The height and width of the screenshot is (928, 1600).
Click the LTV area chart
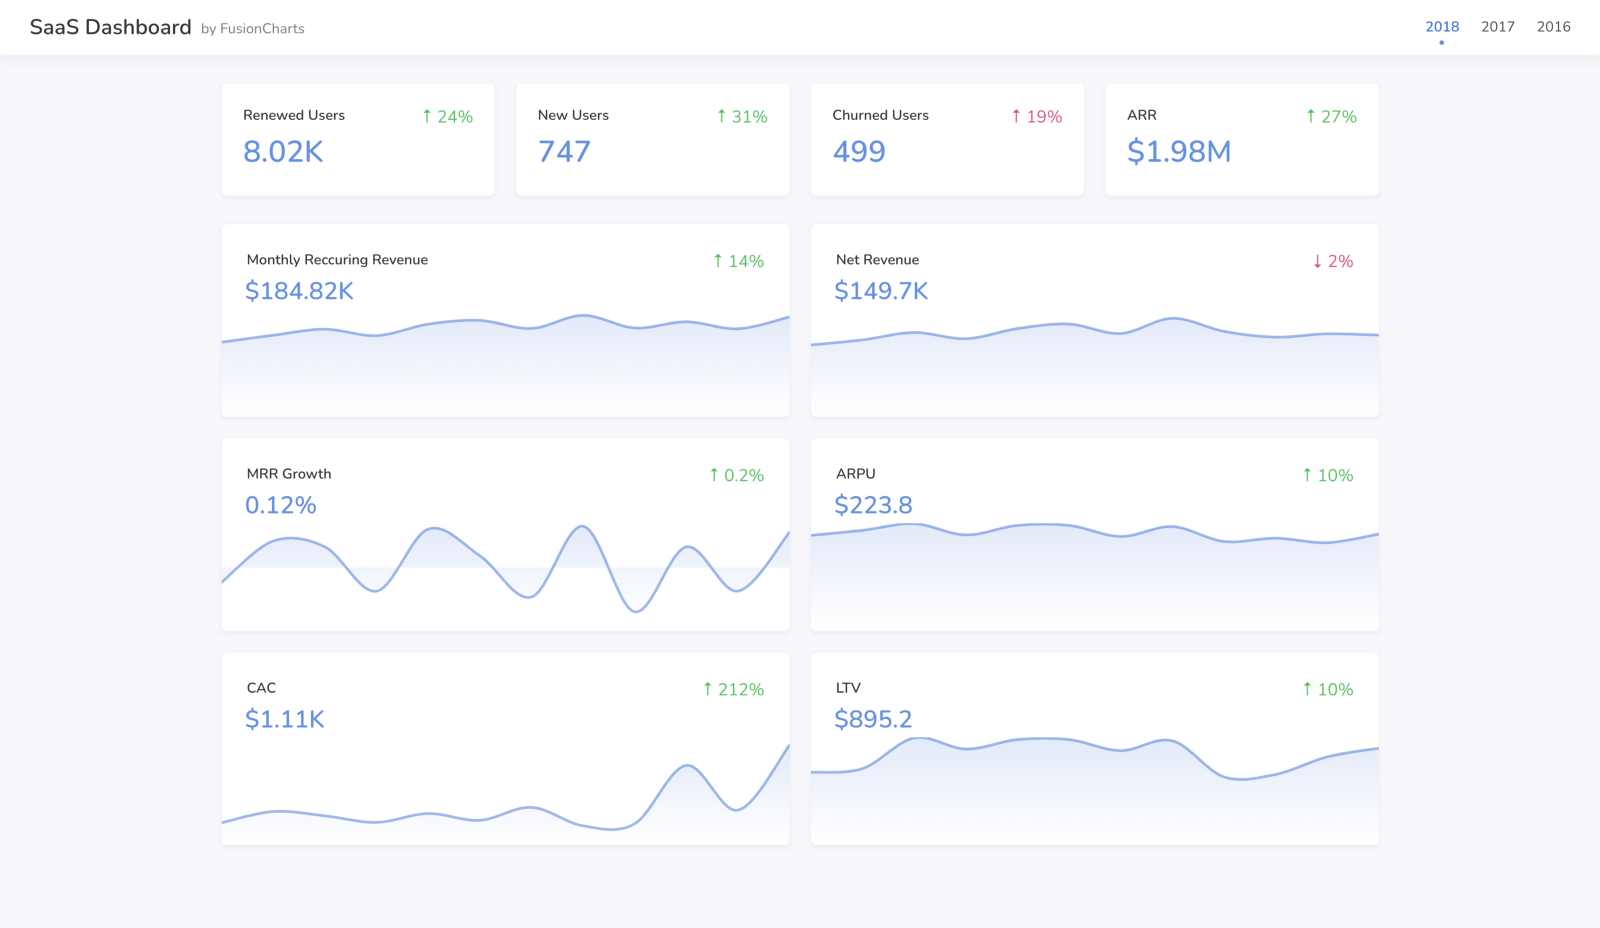pyautogui.click(x=1094, y=791)
